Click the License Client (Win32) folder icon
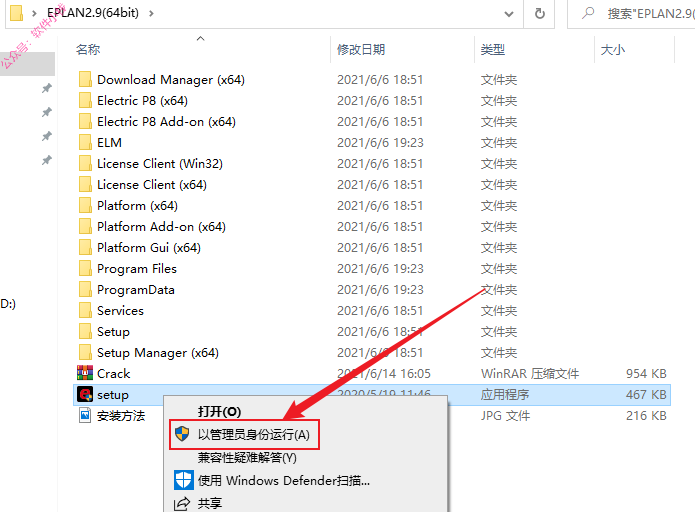 (85, 163)
